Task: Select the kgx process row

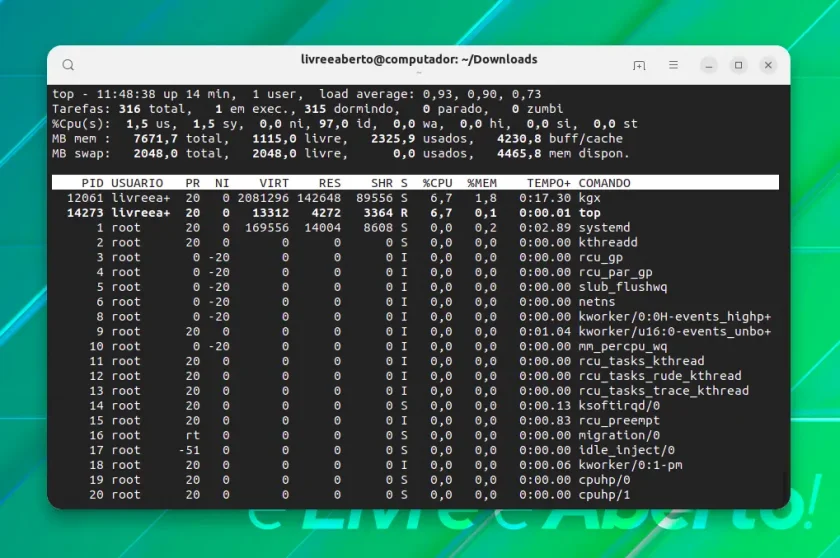Action: (x=415, y=198)
